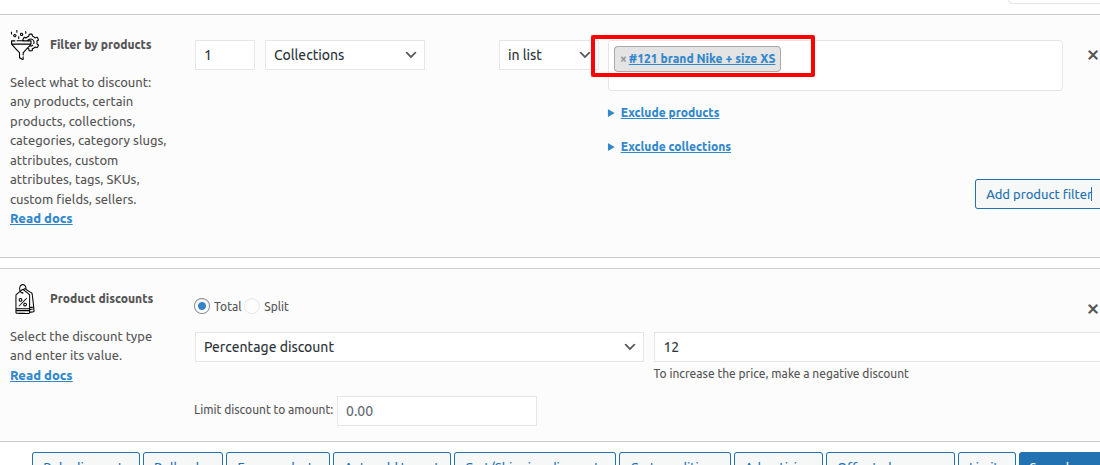1100x465 pixels.
Task: Click the Limit discount to amount field
Action: [436, 411]
